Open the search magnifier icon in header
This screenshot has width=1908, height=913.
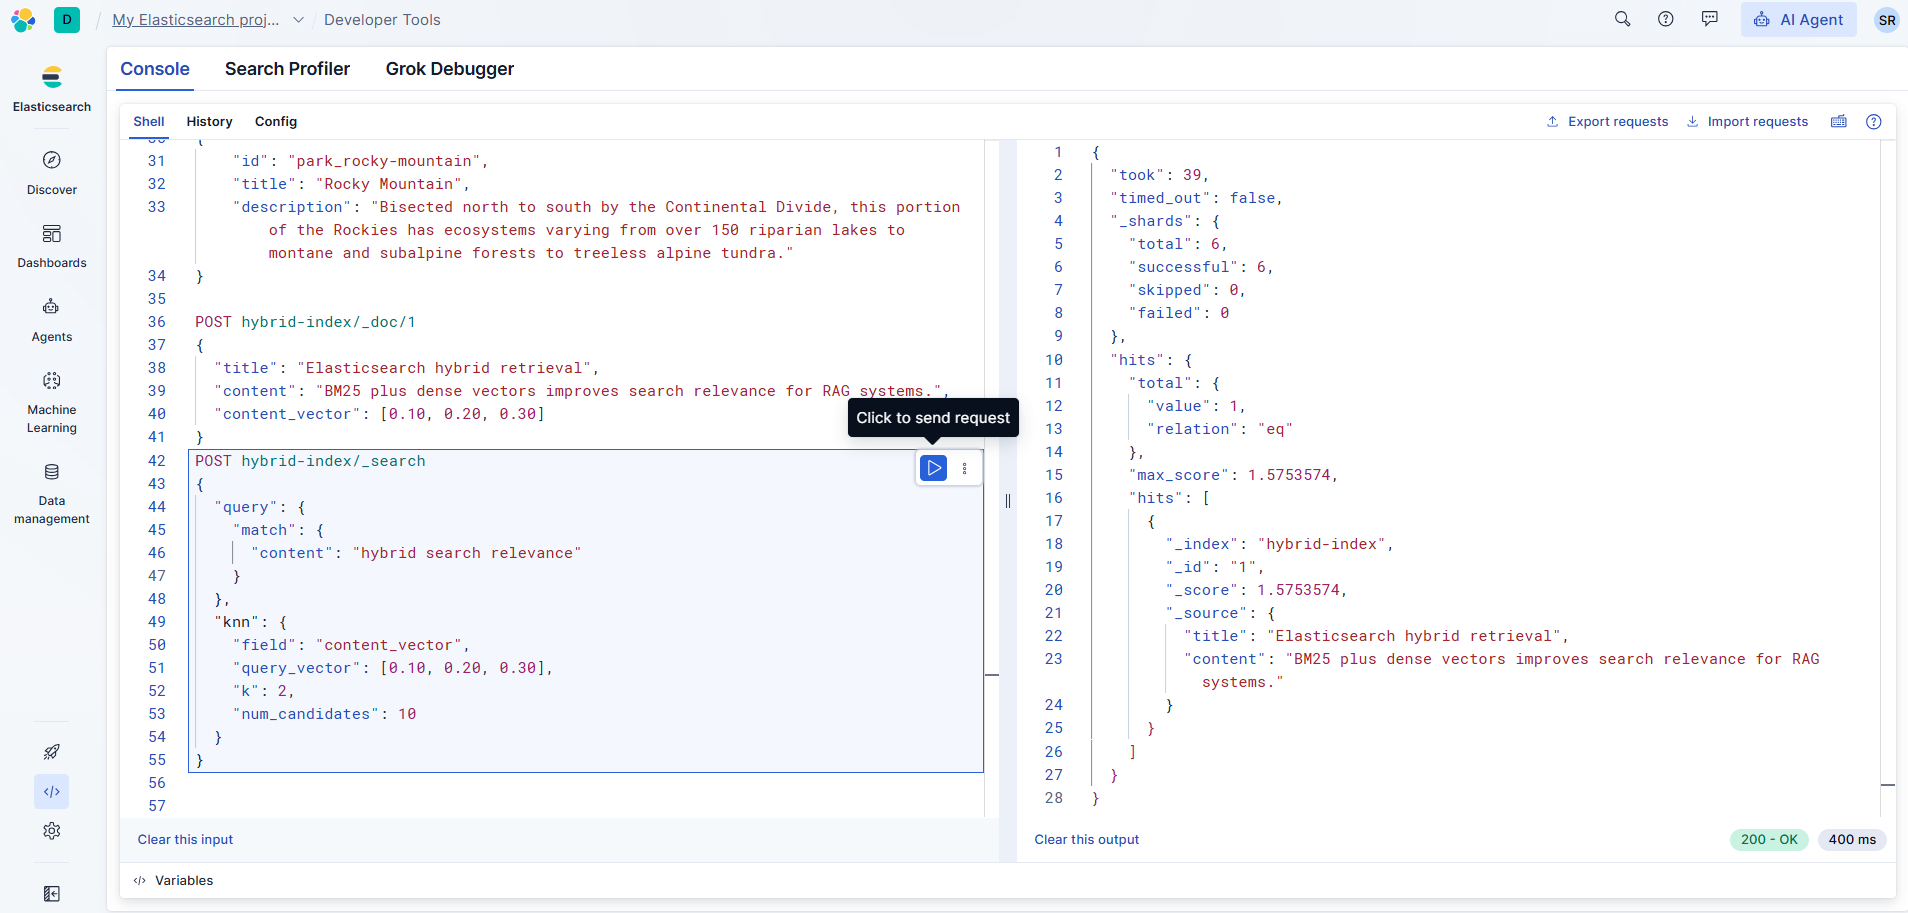point(1622,19)
